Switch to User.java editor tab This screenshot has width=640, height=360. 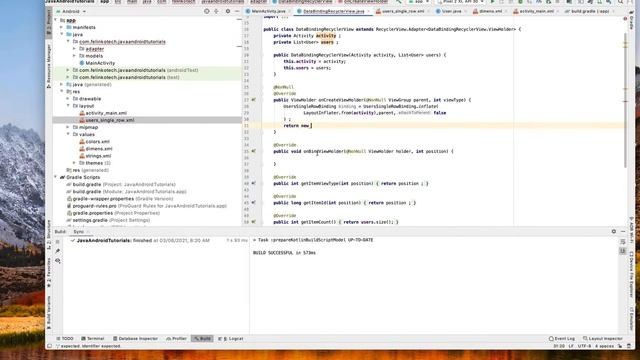click(451, 11)
